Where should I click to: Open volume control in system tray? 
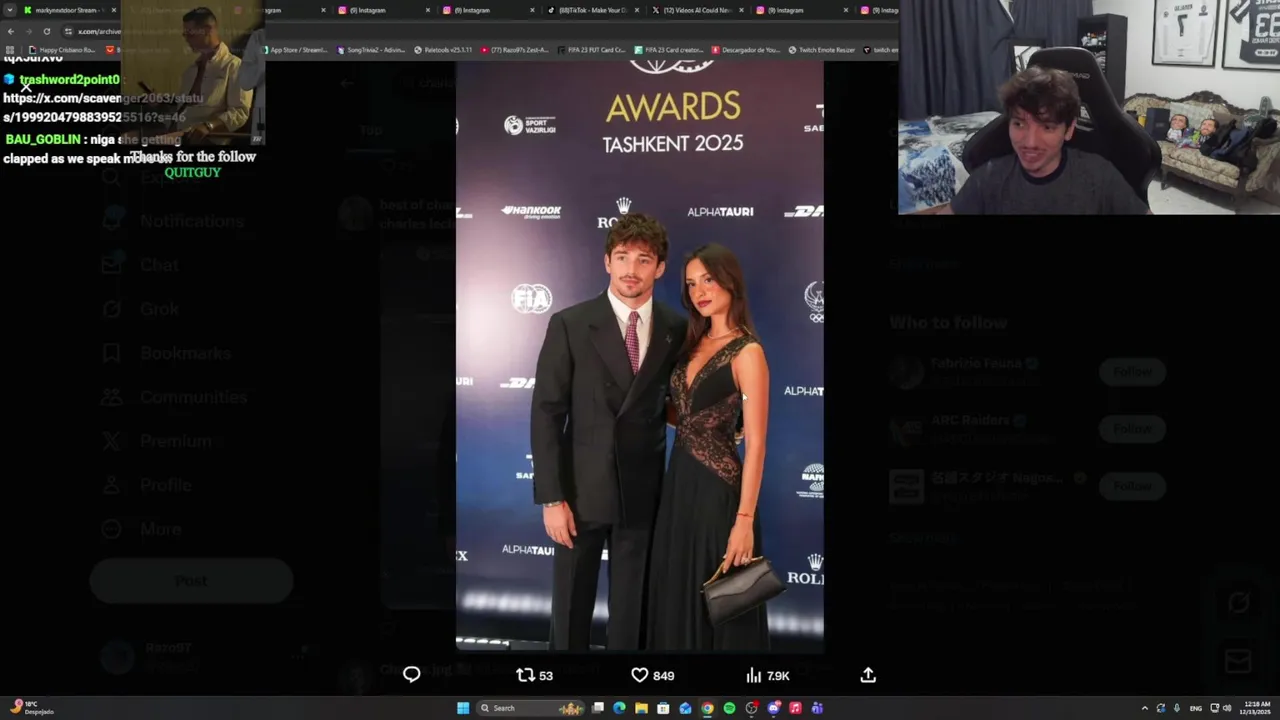1227,708
